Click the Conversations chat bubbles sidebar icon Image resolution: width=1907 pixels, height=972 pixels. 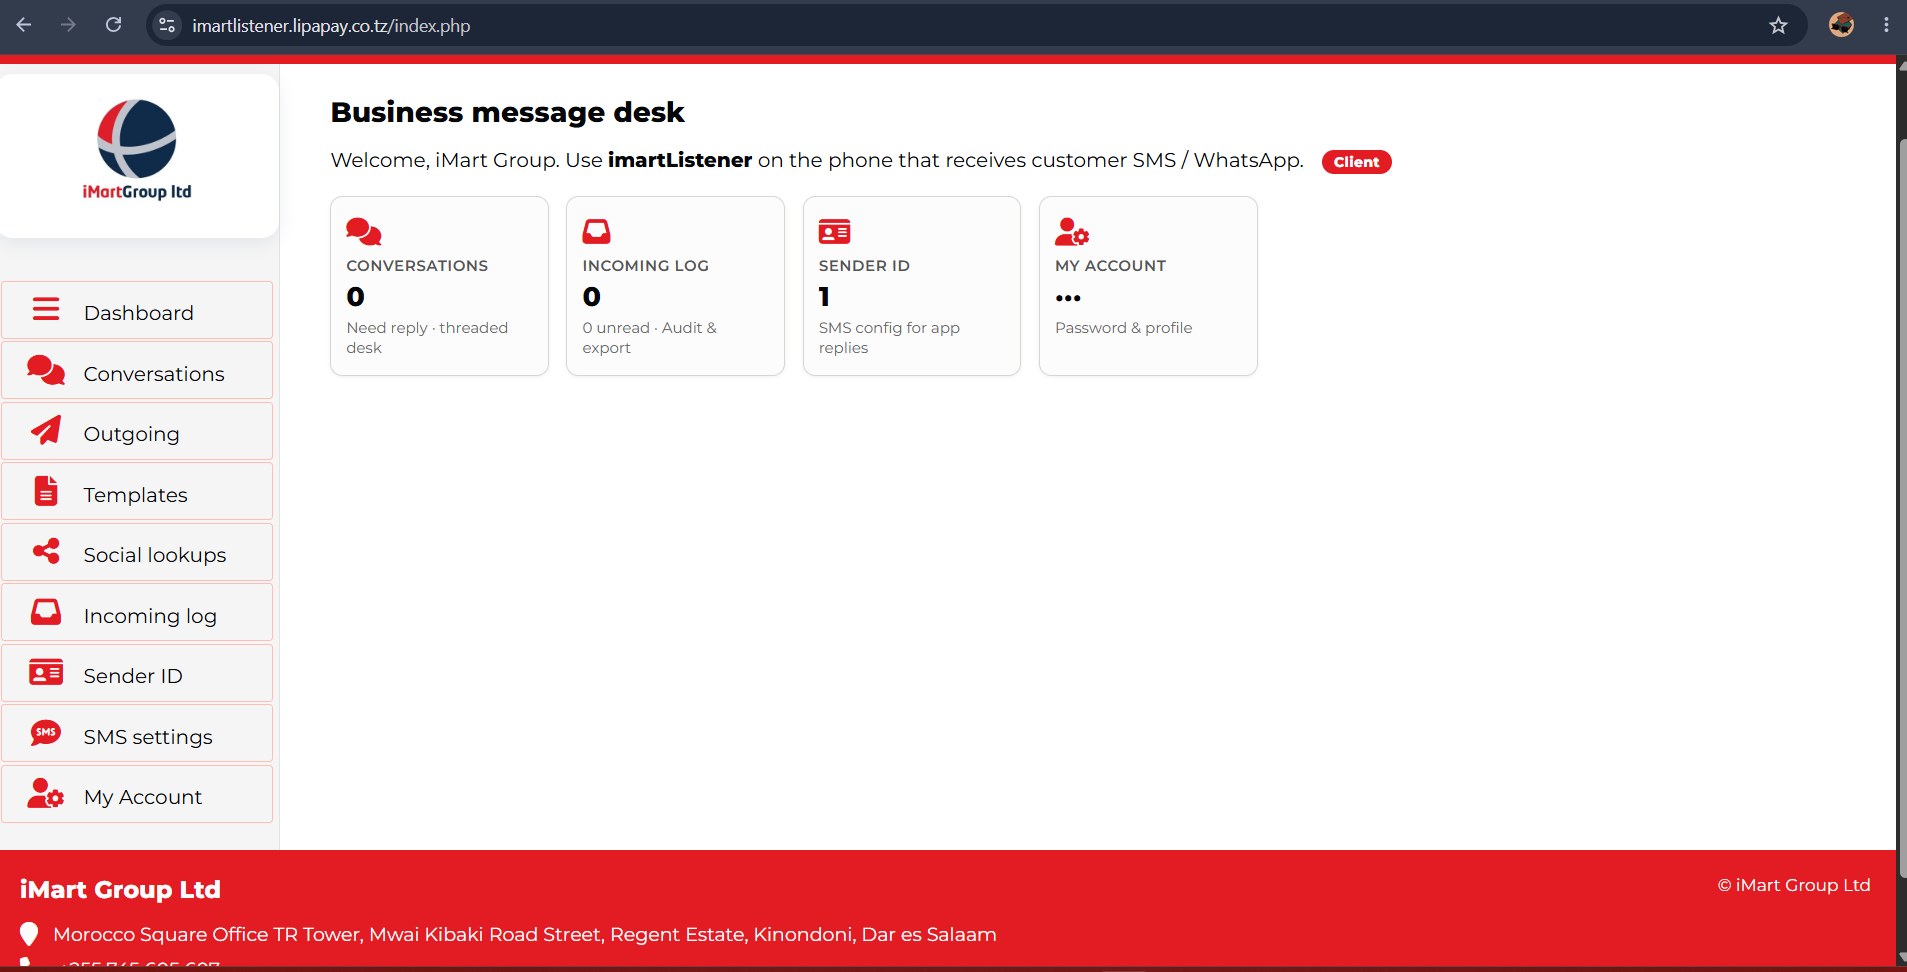46,370
